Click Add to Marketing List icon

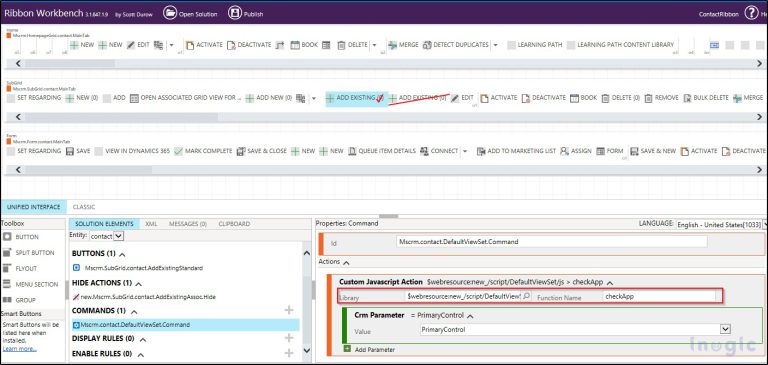(481, 151)
